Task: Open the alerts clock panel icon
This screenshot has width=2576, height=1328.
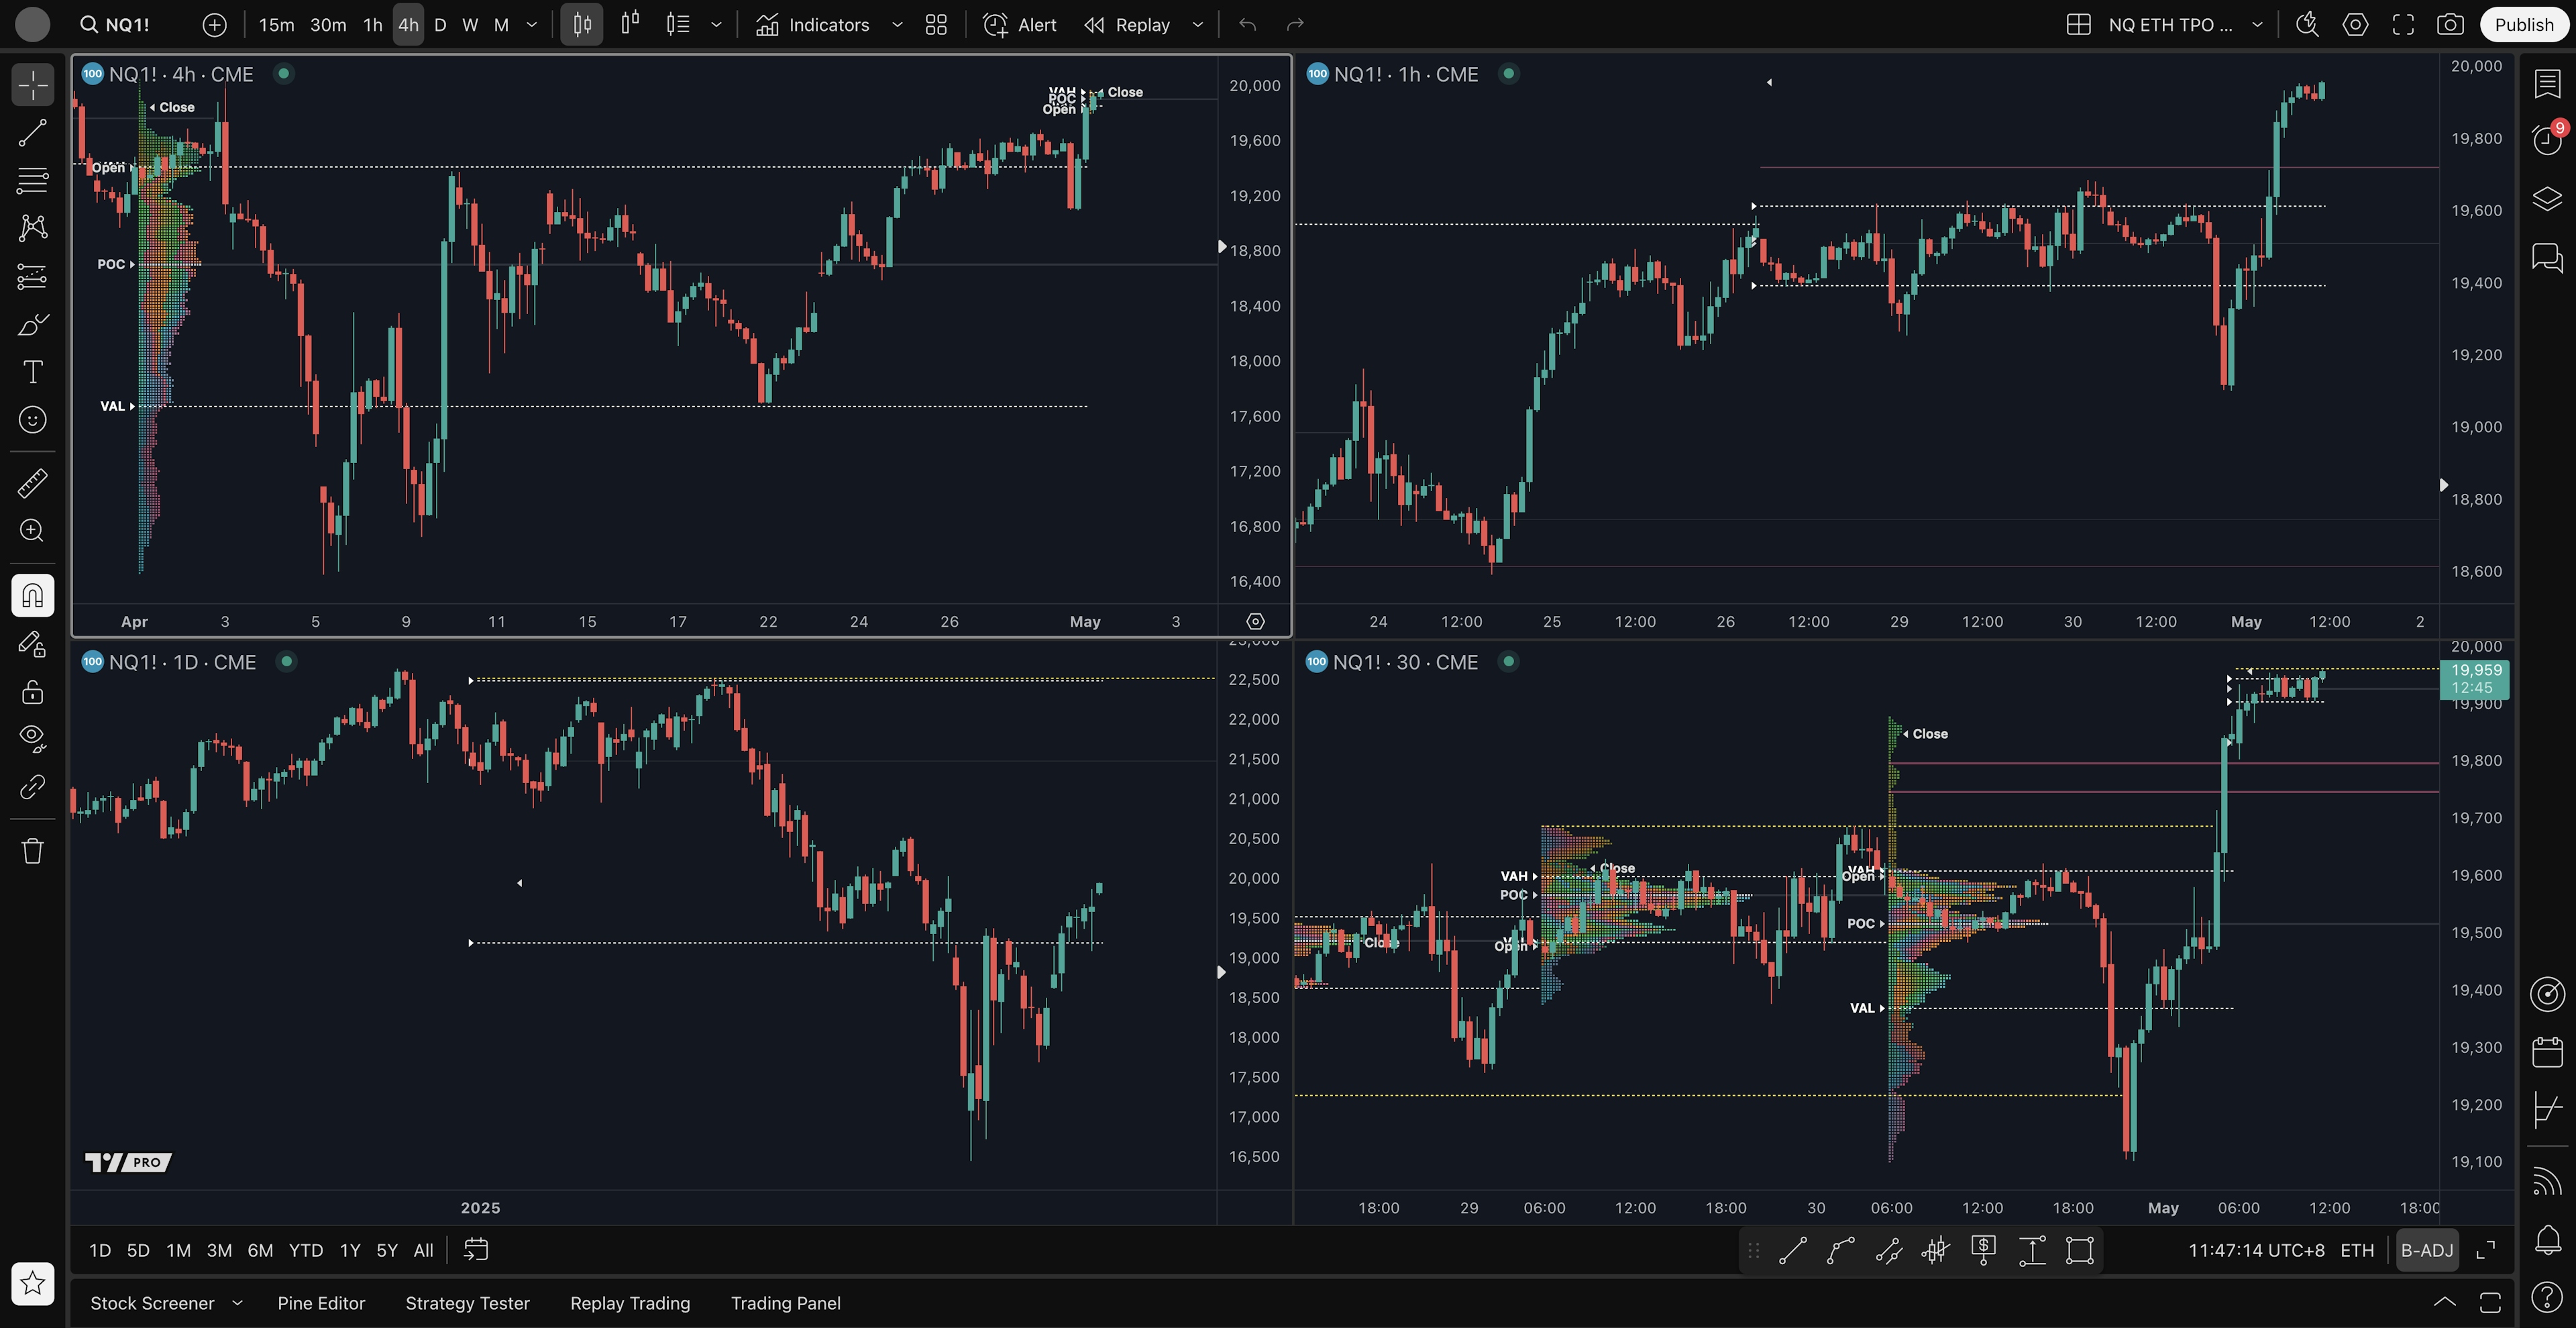Action: point(2546,140)
